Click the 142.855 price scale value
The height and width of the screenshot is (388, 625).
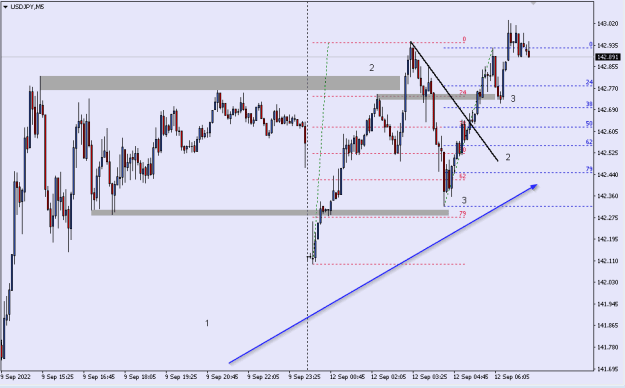click(x=607, y=67)
